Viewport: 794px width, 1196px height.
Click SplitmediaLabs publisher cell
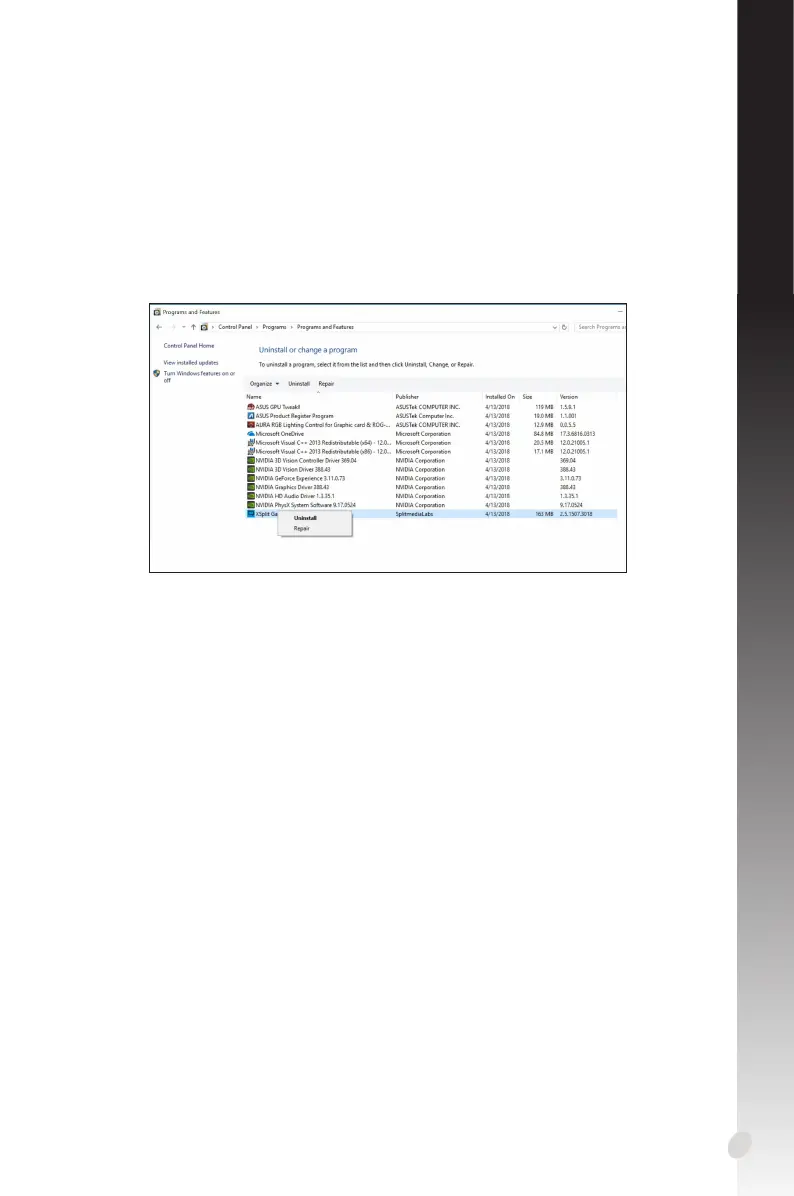tap(414, 514)
